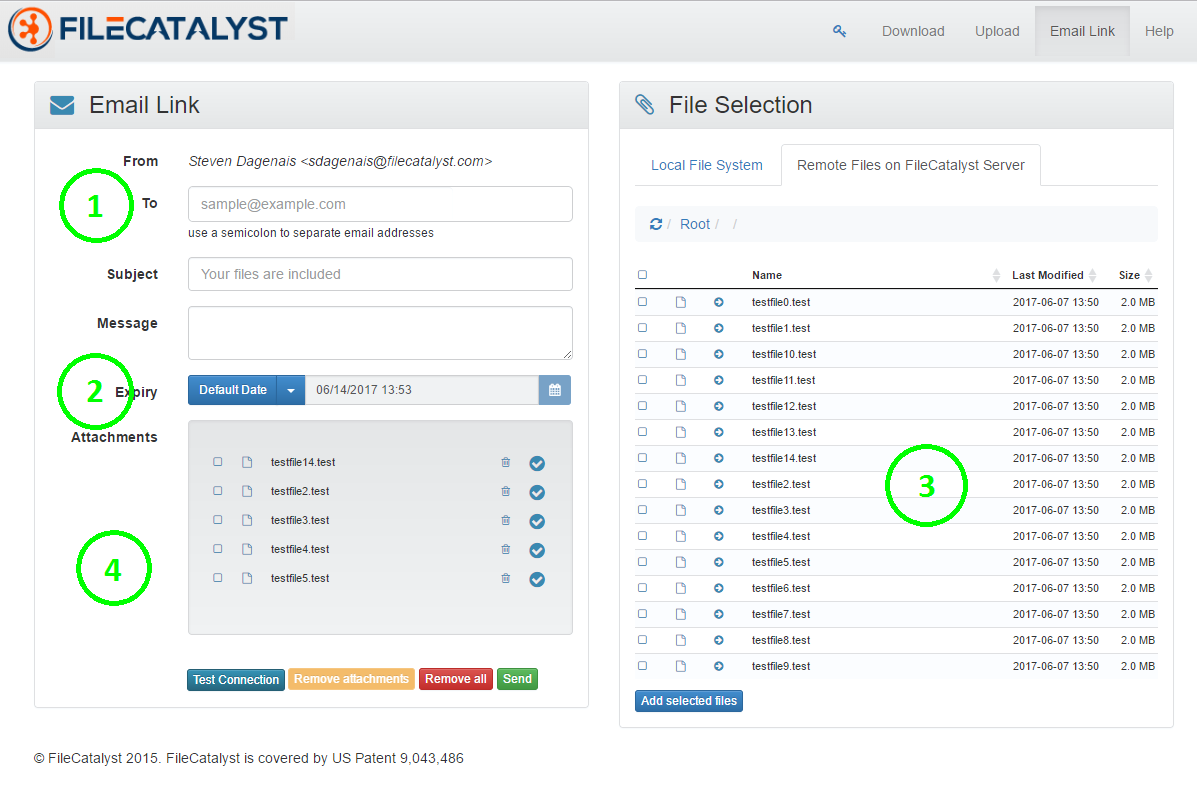Click the blue arrow icon for testfile6.test
Screen dimensions: 1197x787
(x=718, y=589)
